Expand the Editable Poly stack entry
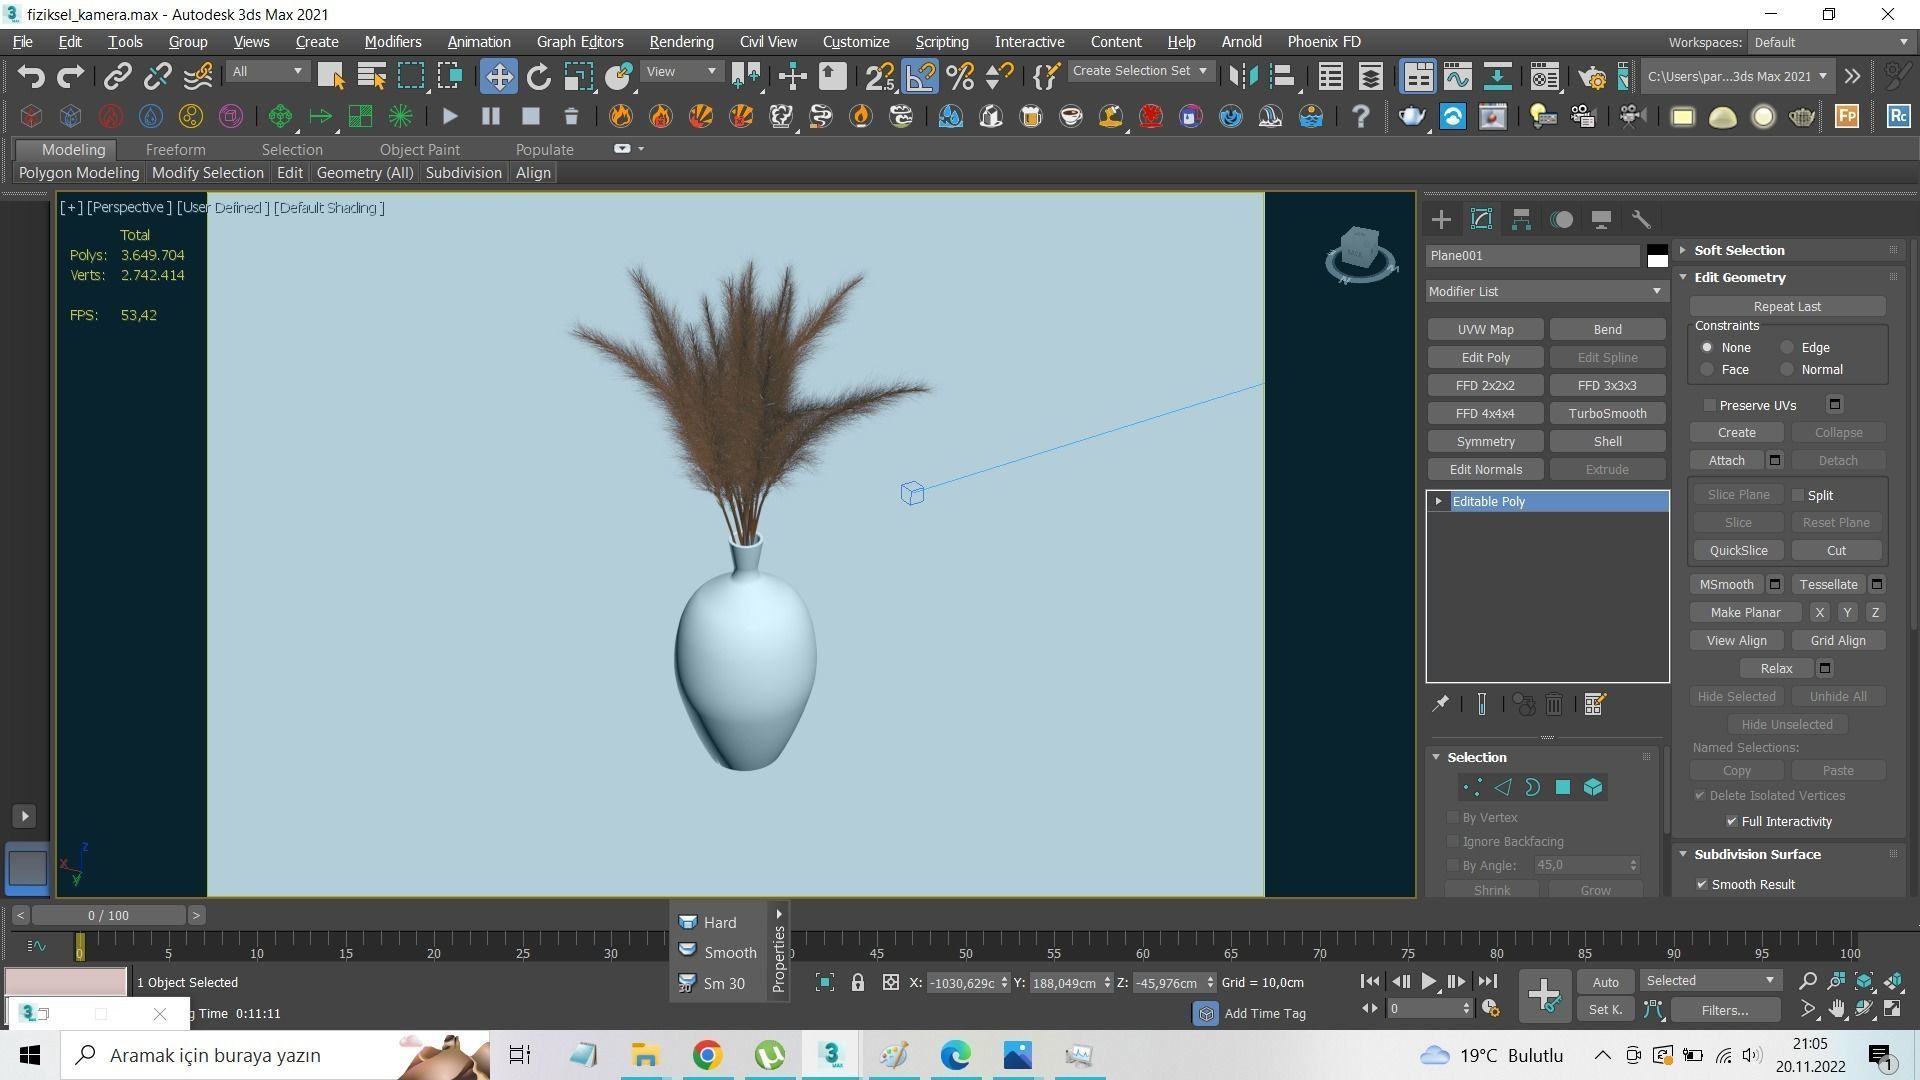 (1438, 502)
